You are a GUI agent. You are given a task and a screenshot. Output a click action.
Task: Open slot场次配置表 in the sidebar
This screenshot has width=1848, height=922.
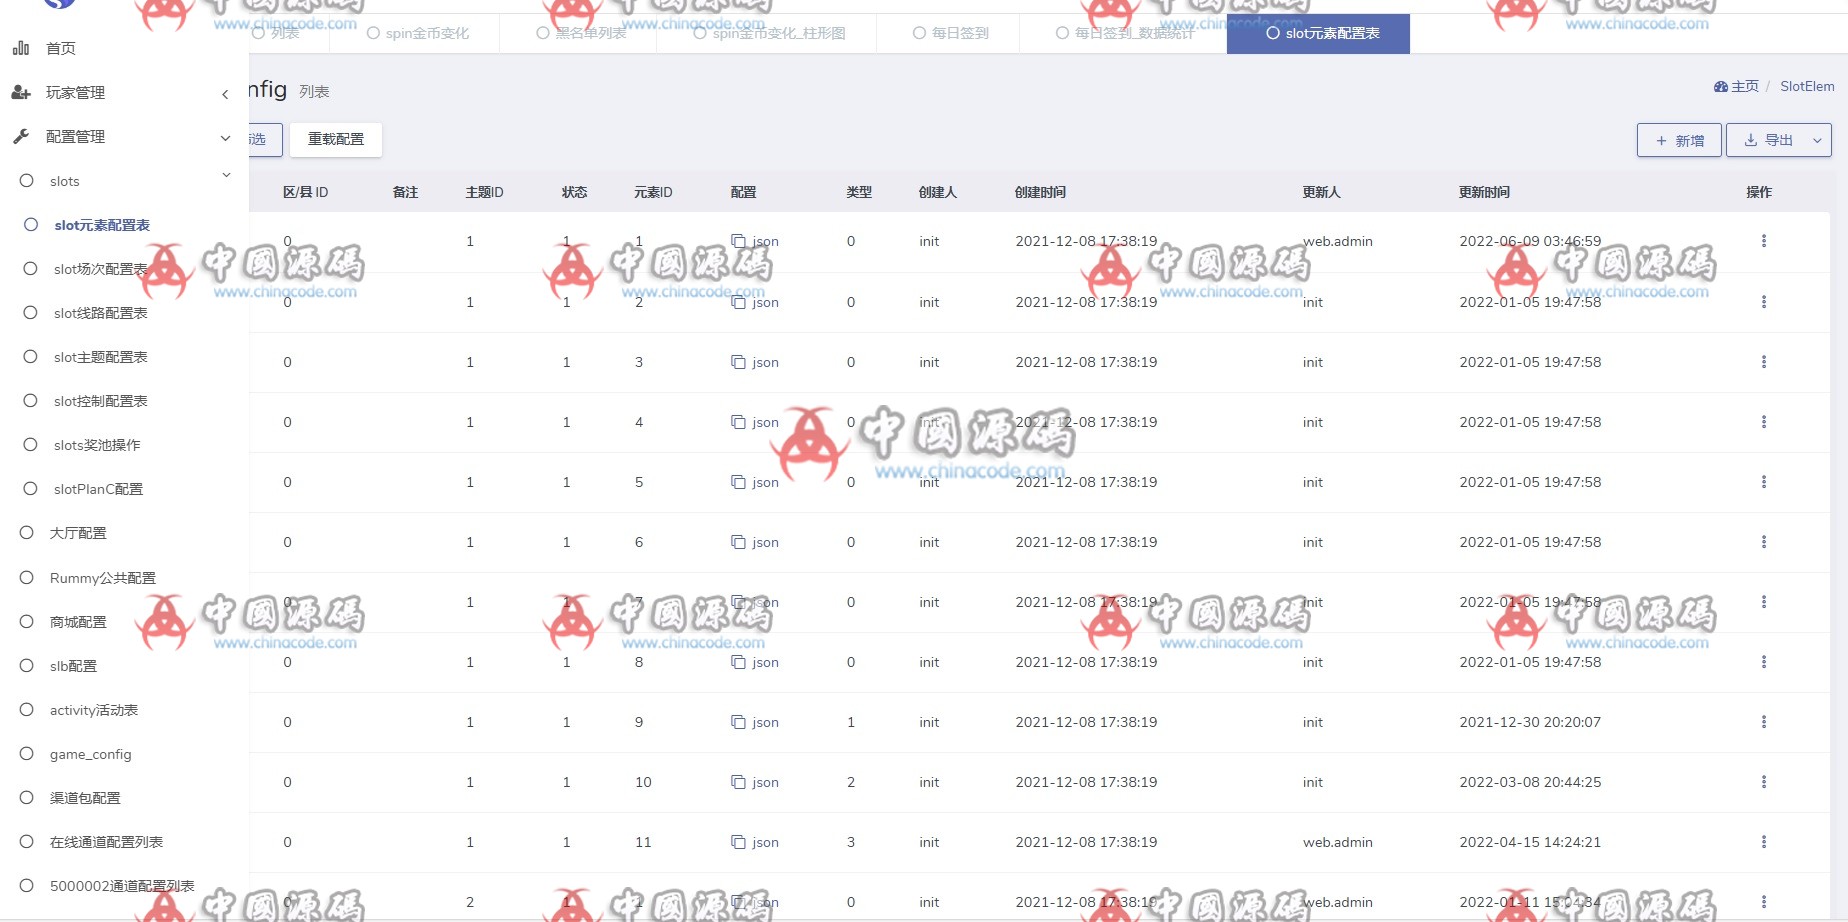[x=100, y=269]
